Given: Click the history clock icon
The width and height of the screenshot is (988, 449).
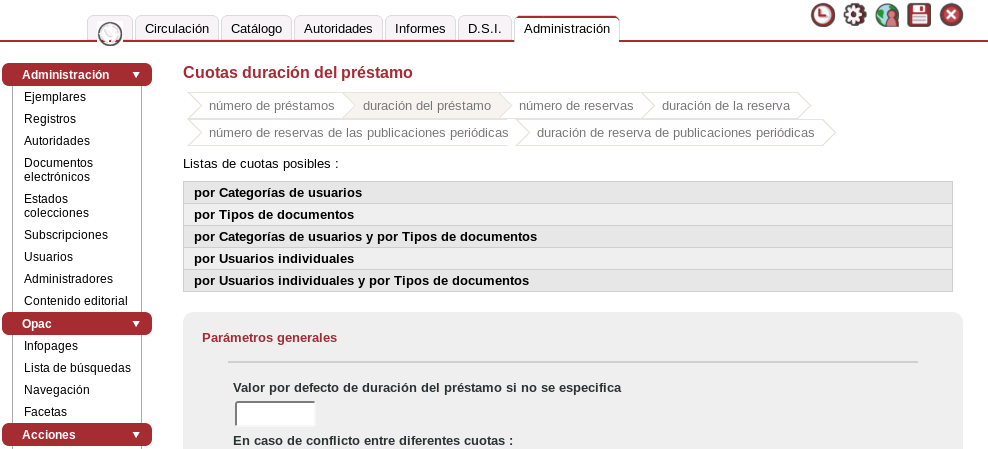Looking at the screenshot, I should point(823,15).
